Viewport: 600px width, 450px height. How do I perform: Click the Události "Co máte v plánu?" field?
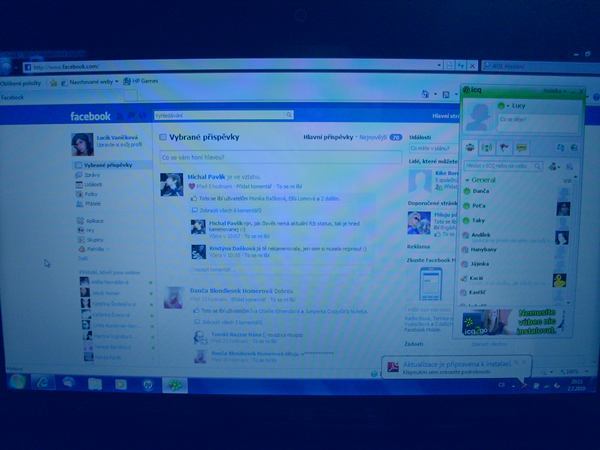(x=434, y=148)
